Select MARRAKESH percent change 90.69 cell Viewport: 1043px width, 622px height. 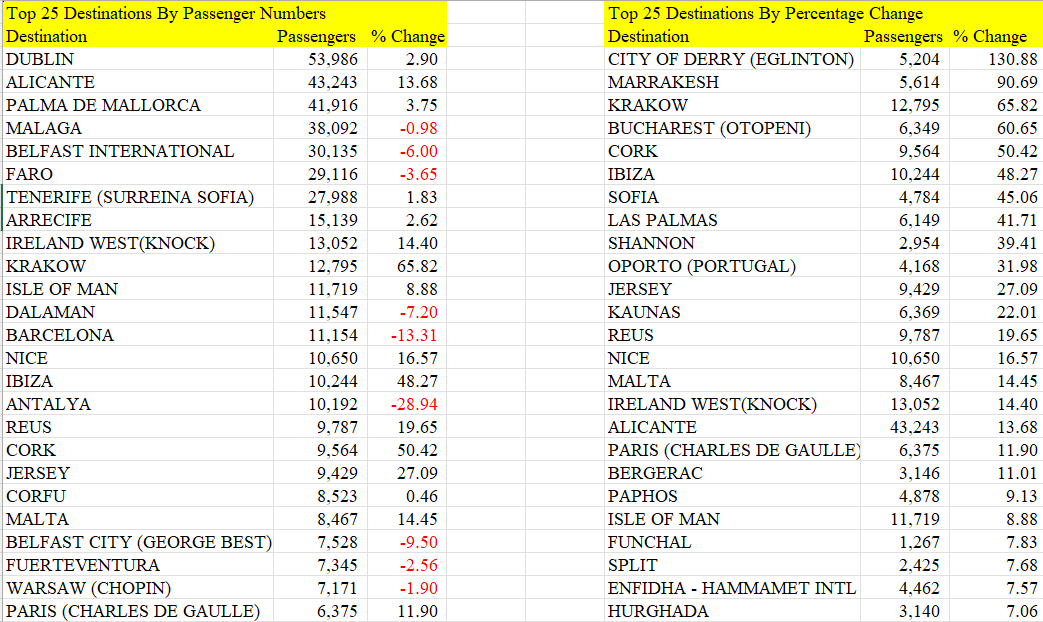[x=996, y=82]
